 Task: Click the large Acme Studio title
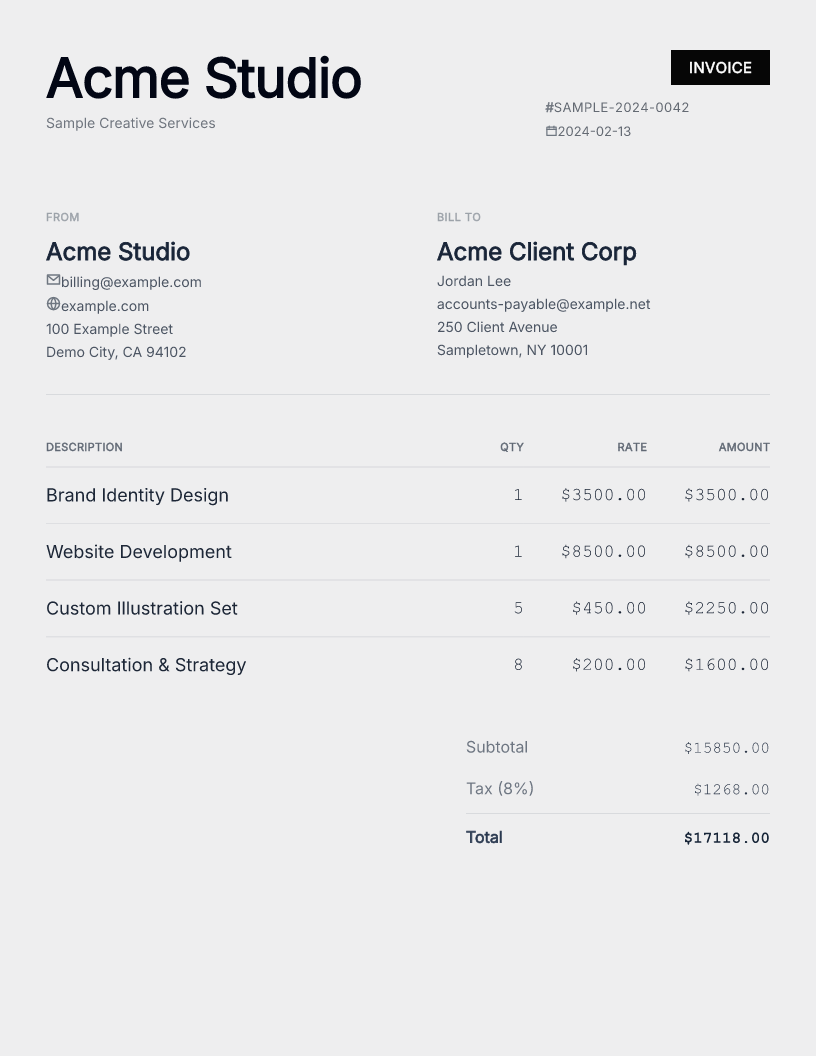204,78
